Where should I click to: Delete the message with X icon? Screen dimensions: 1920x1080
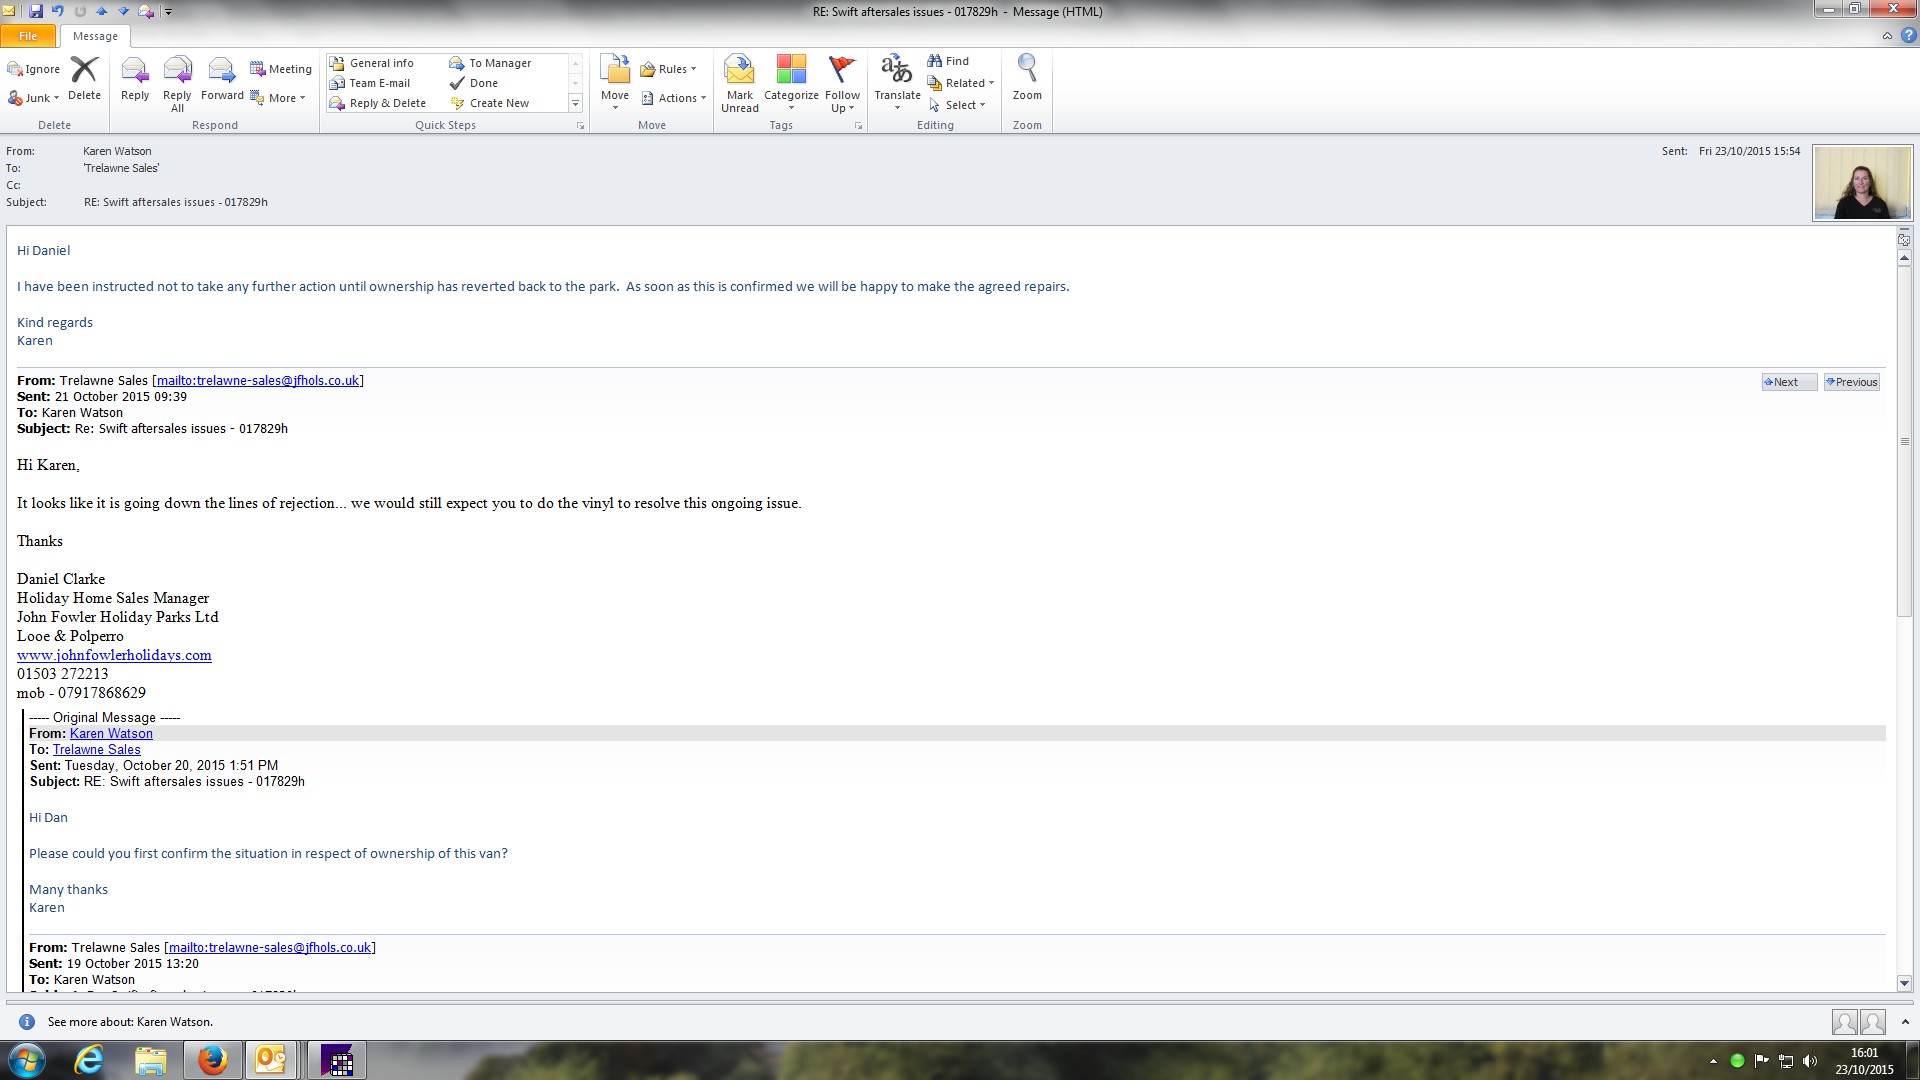(84, 79)
